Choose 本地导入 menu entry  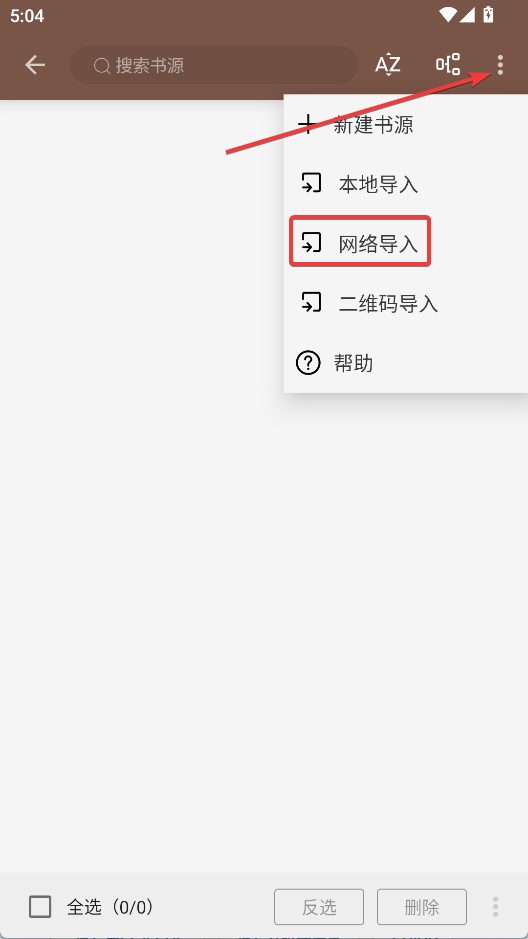click(x=405, y=184)
